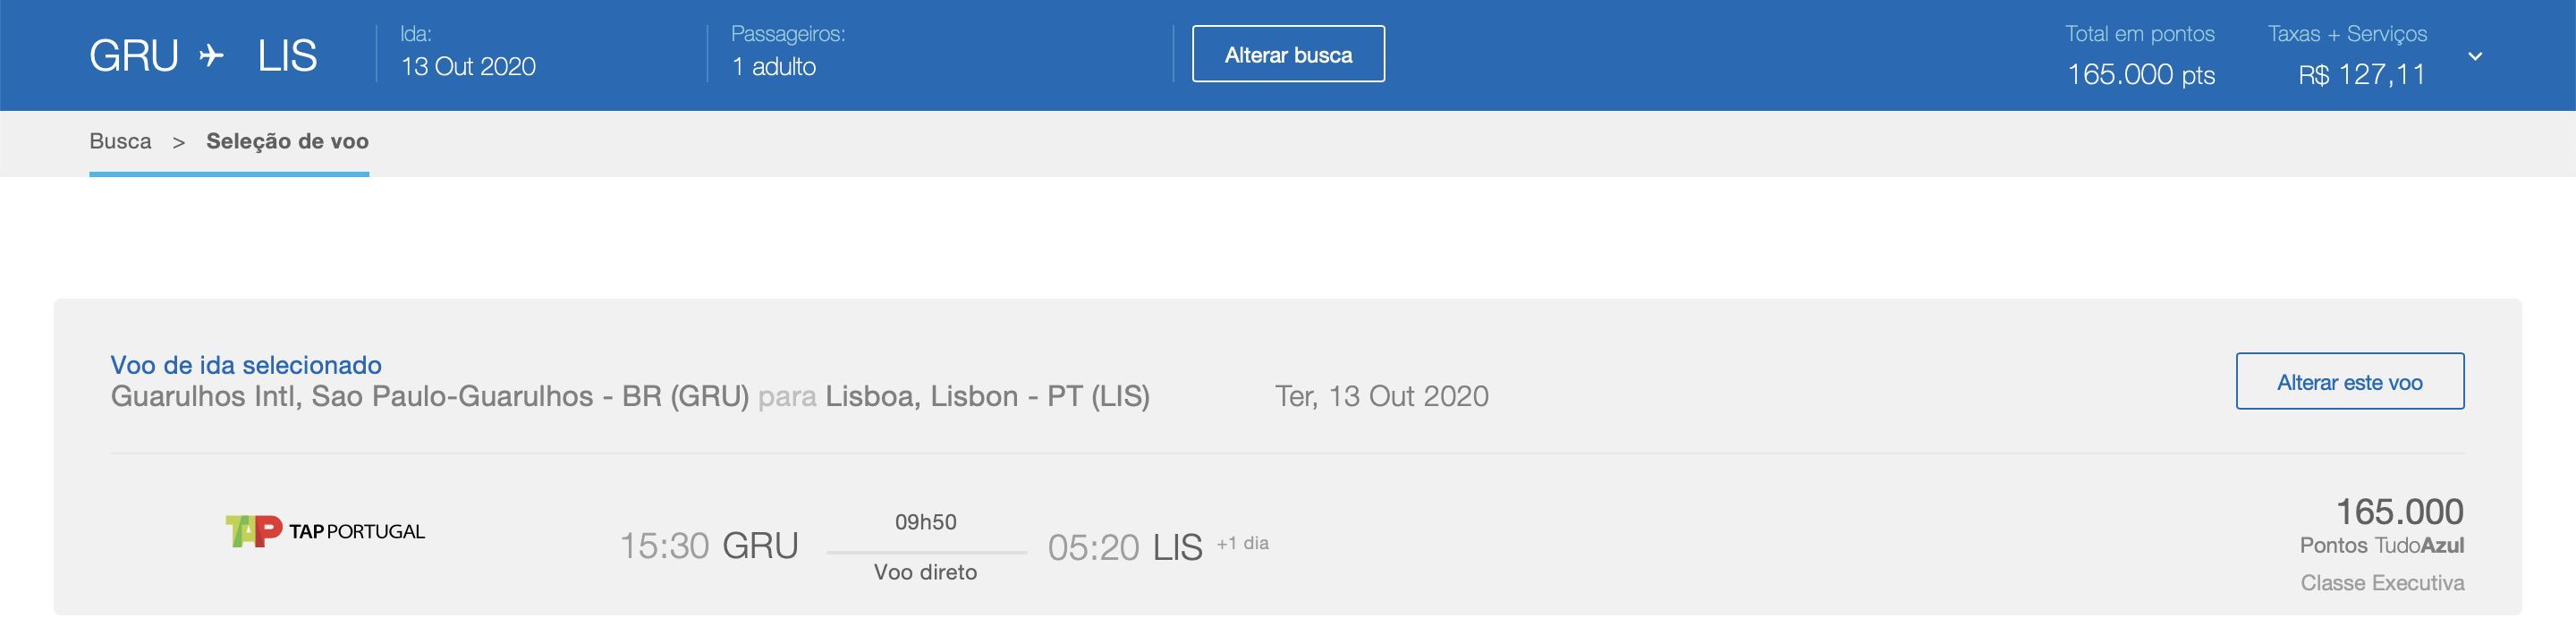Click the +1 dia arrival indicator
Viewport: 2576px width, 635px height.
[1242, 543]
